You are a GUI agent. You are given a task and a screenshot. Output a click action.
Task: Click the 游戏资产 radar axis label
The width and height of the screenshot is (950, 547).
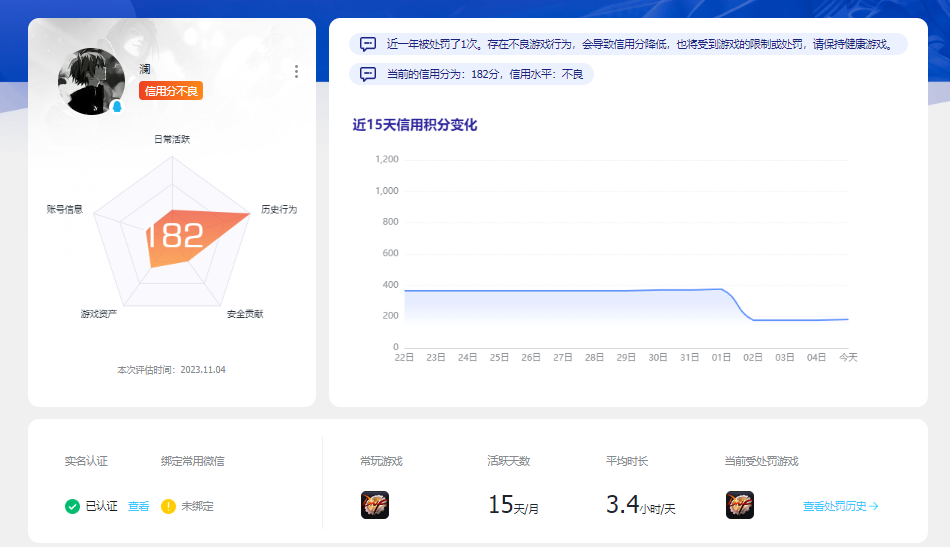pos(99,314)
